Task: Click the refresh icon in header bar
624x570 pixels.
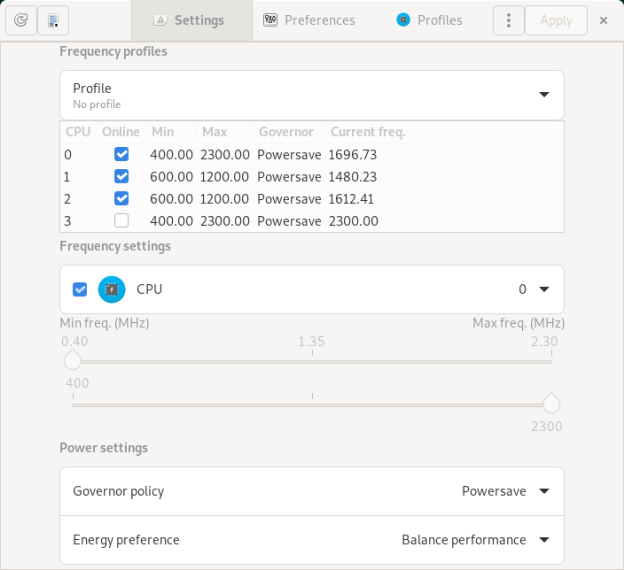Action: click(x=22, y=20)
